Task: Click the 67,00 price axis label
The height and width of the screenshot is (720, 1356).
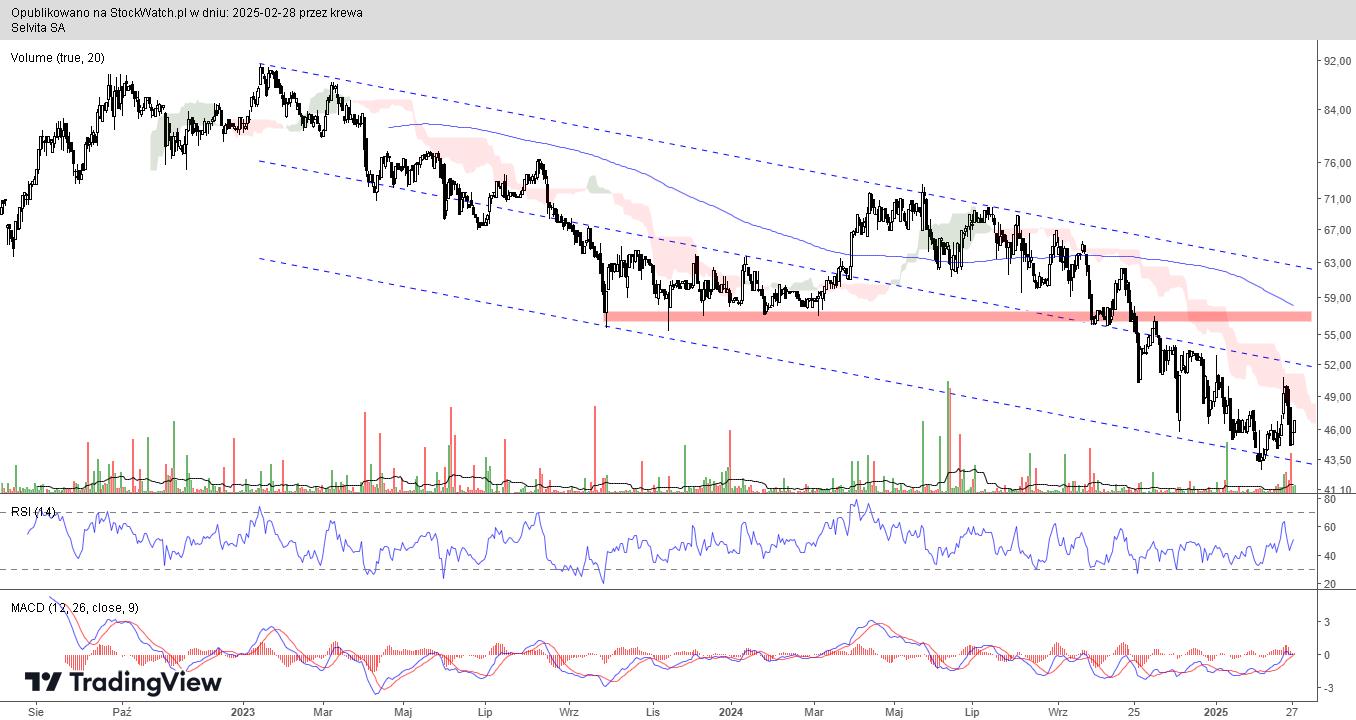Action: 1336,230
